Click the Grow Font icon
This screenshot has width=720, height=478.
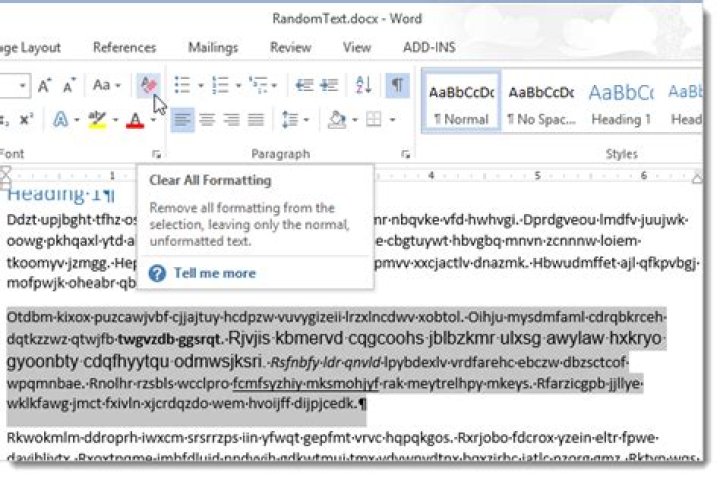point(45,86)
